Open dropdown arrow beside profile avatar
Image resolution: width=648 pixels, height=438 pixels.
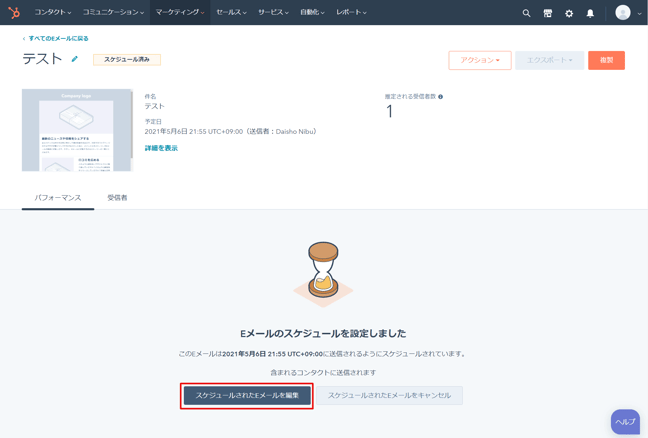click(x=639, y=13)
